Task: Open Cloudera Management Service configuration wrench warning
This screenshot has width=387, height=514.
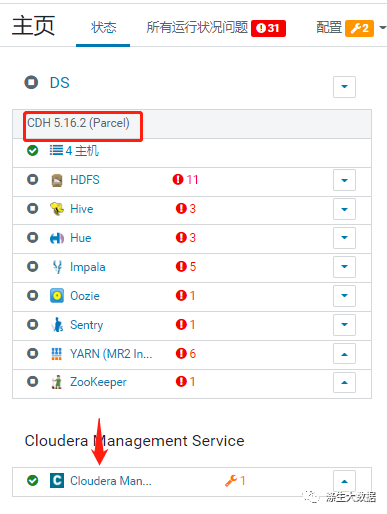Action: point(235,481)
